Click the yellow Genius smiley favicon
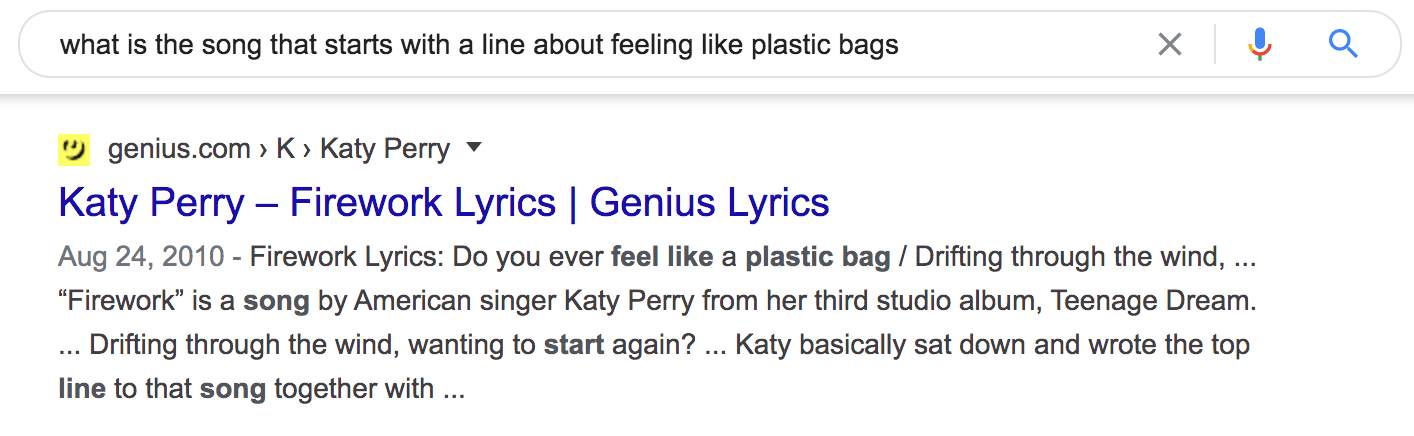This screenshot has width=1414, height=436. point(75,150)
